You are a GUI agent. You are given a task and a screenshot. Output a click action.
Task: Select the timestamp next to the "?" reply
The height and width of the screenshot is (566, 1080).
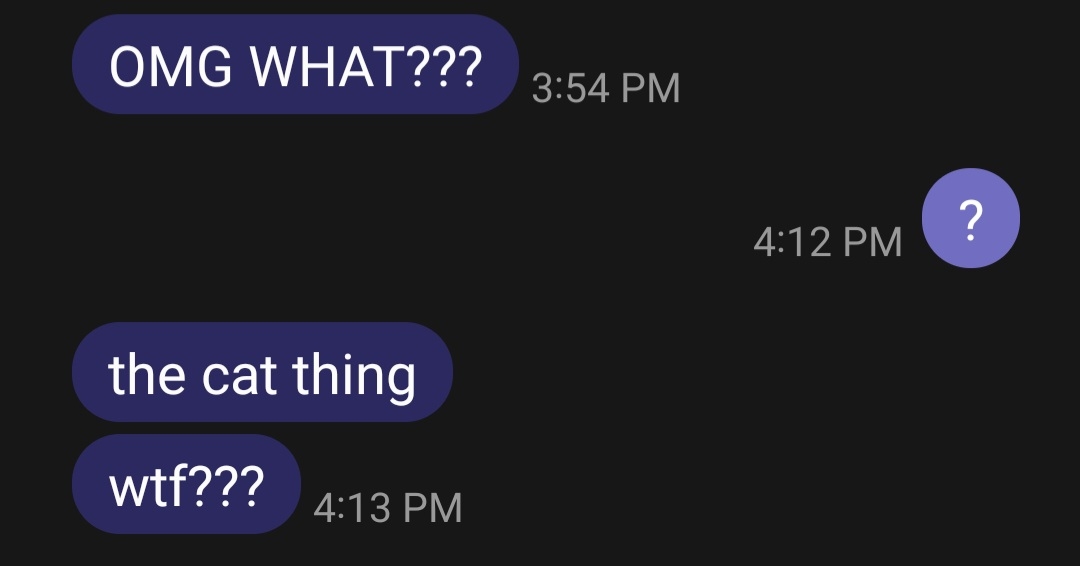[827, 242]
